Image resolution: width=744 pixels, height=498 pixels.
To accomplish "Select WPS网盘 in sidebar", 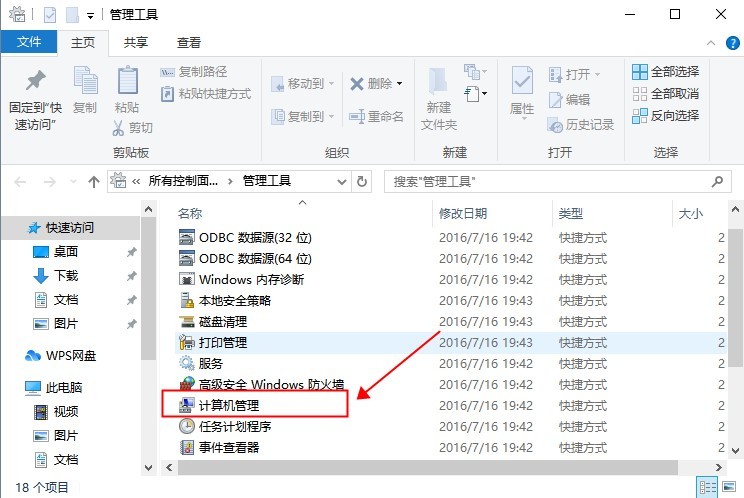I will [71, 356].
